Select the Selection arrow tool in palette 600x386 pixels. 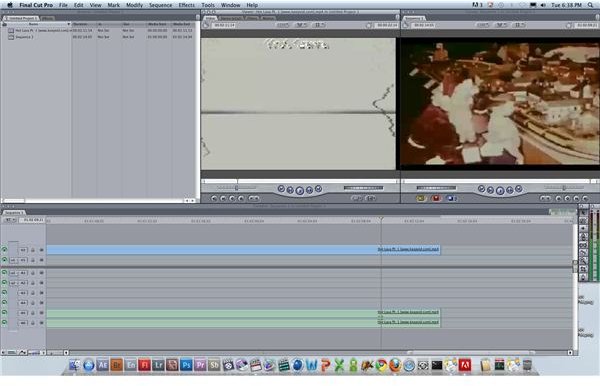583,212
